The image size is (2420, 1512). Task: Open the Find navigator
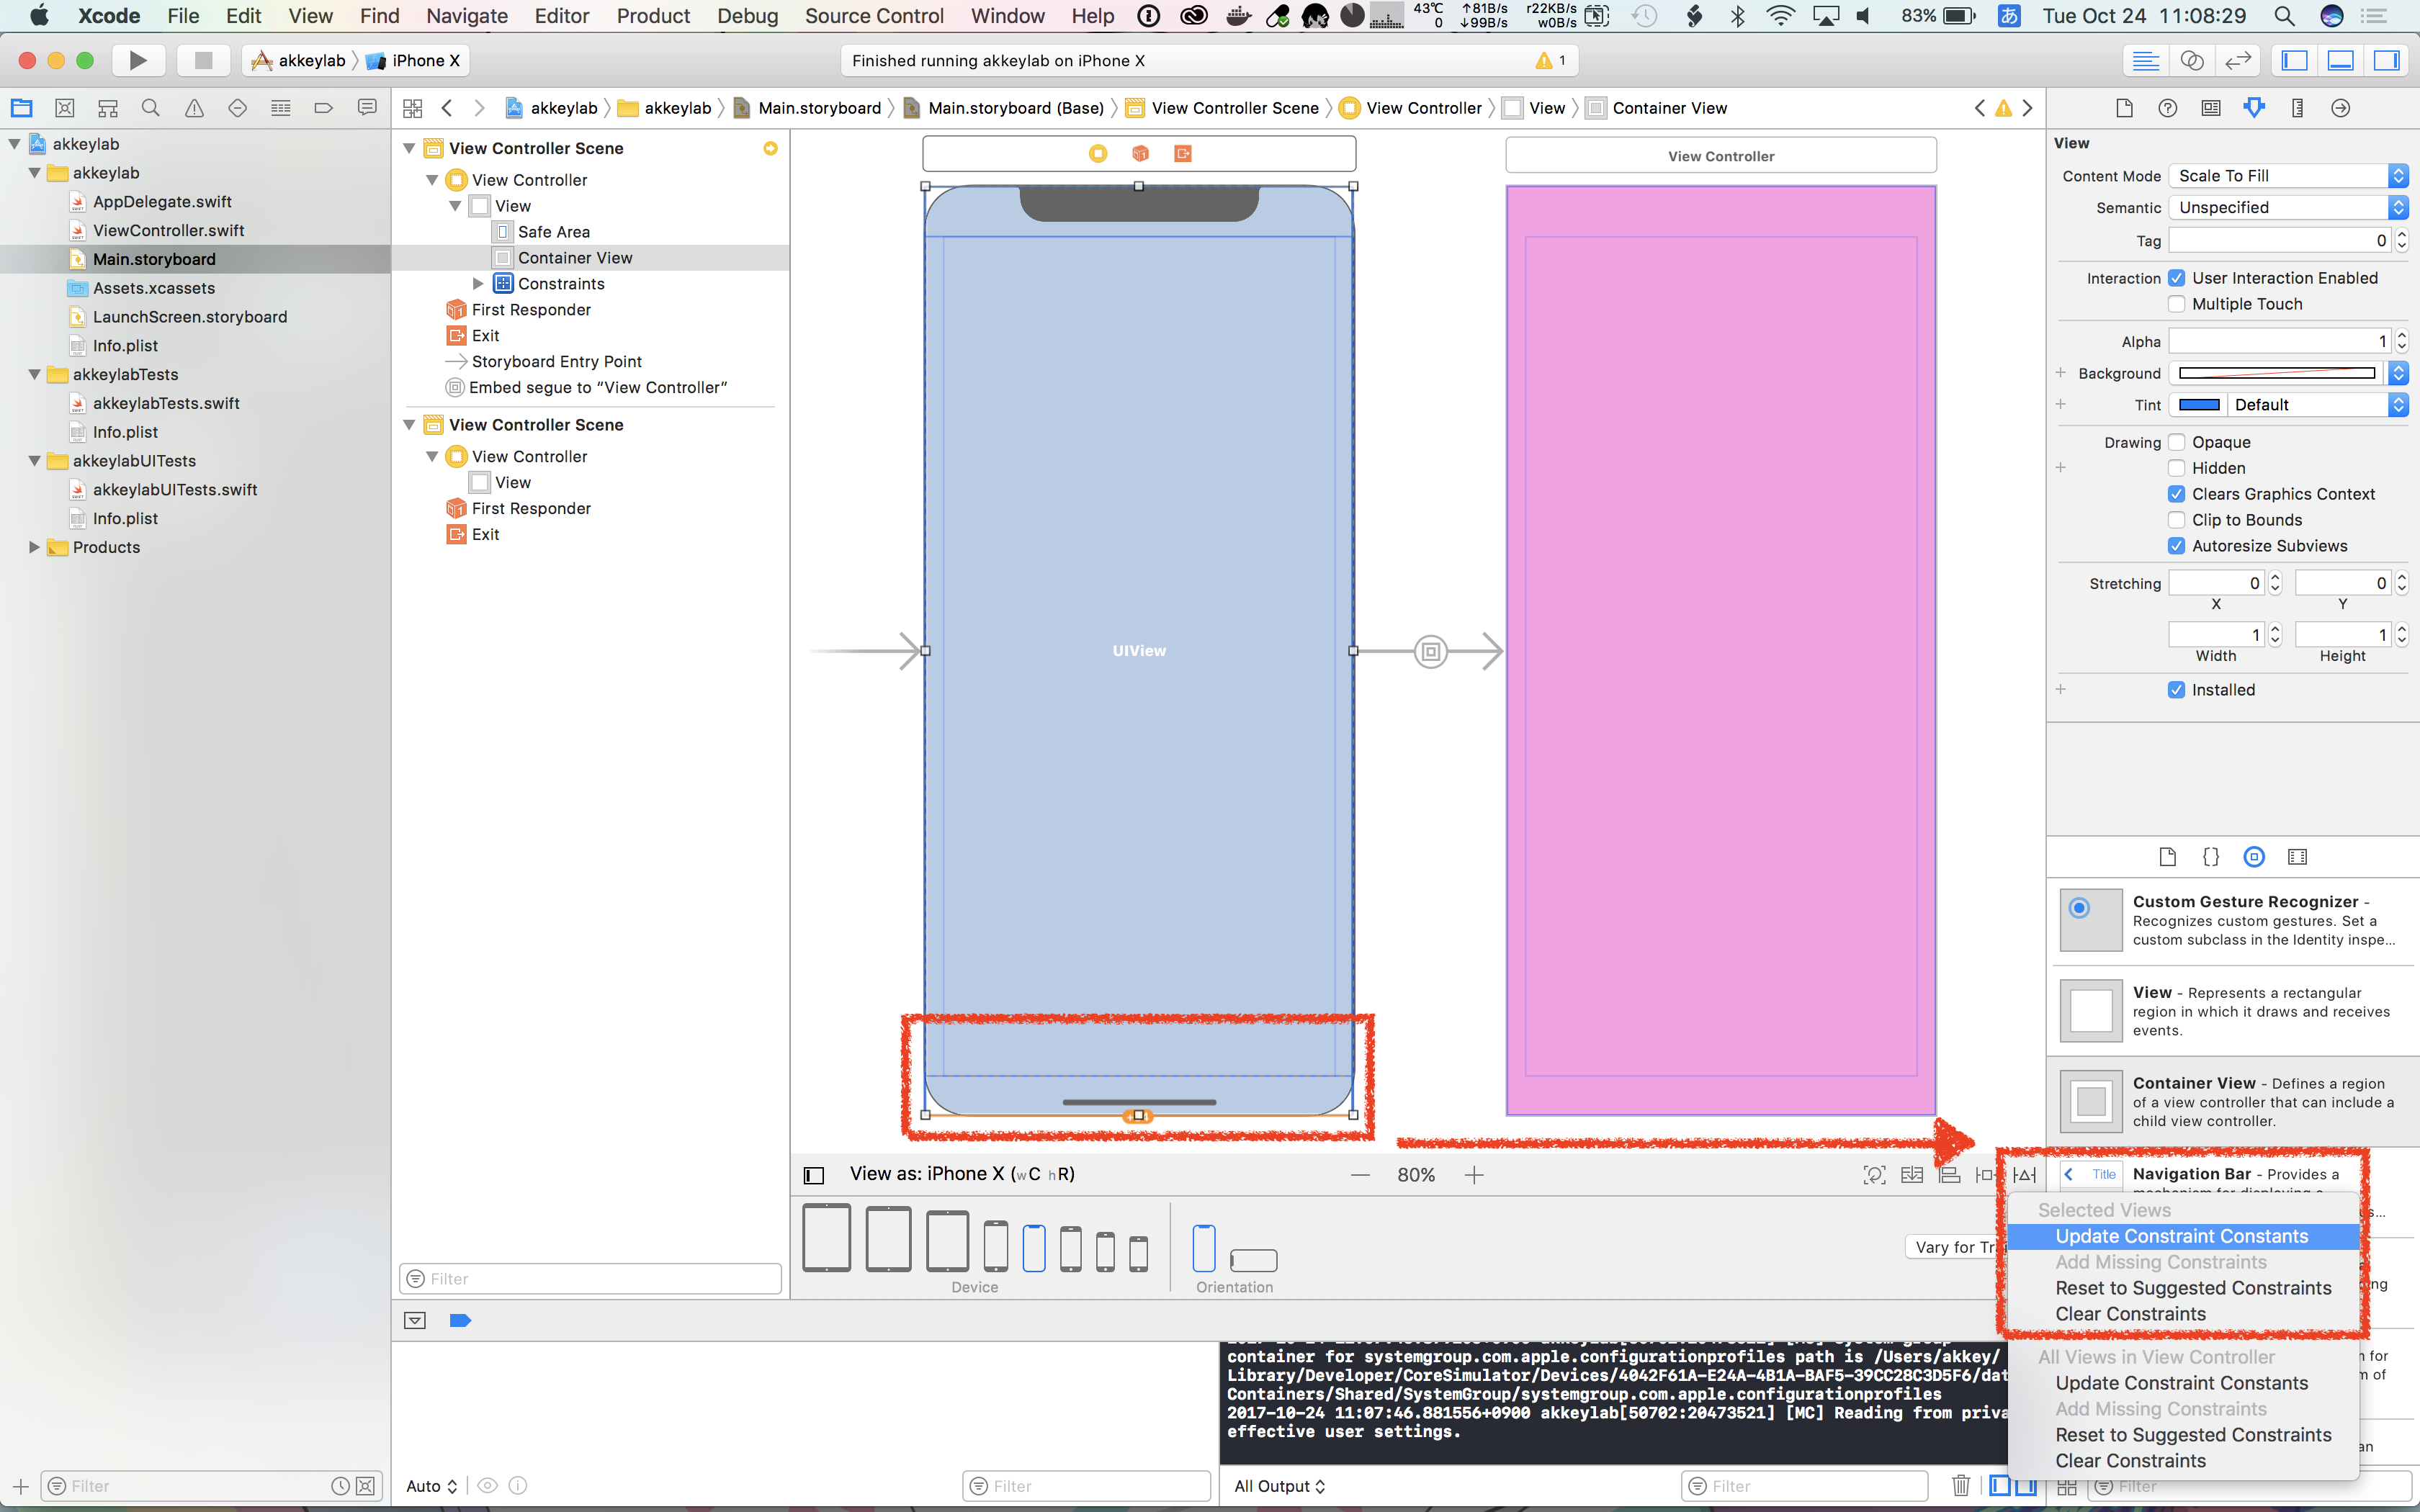pyautogui.click(x=151, y=108)
